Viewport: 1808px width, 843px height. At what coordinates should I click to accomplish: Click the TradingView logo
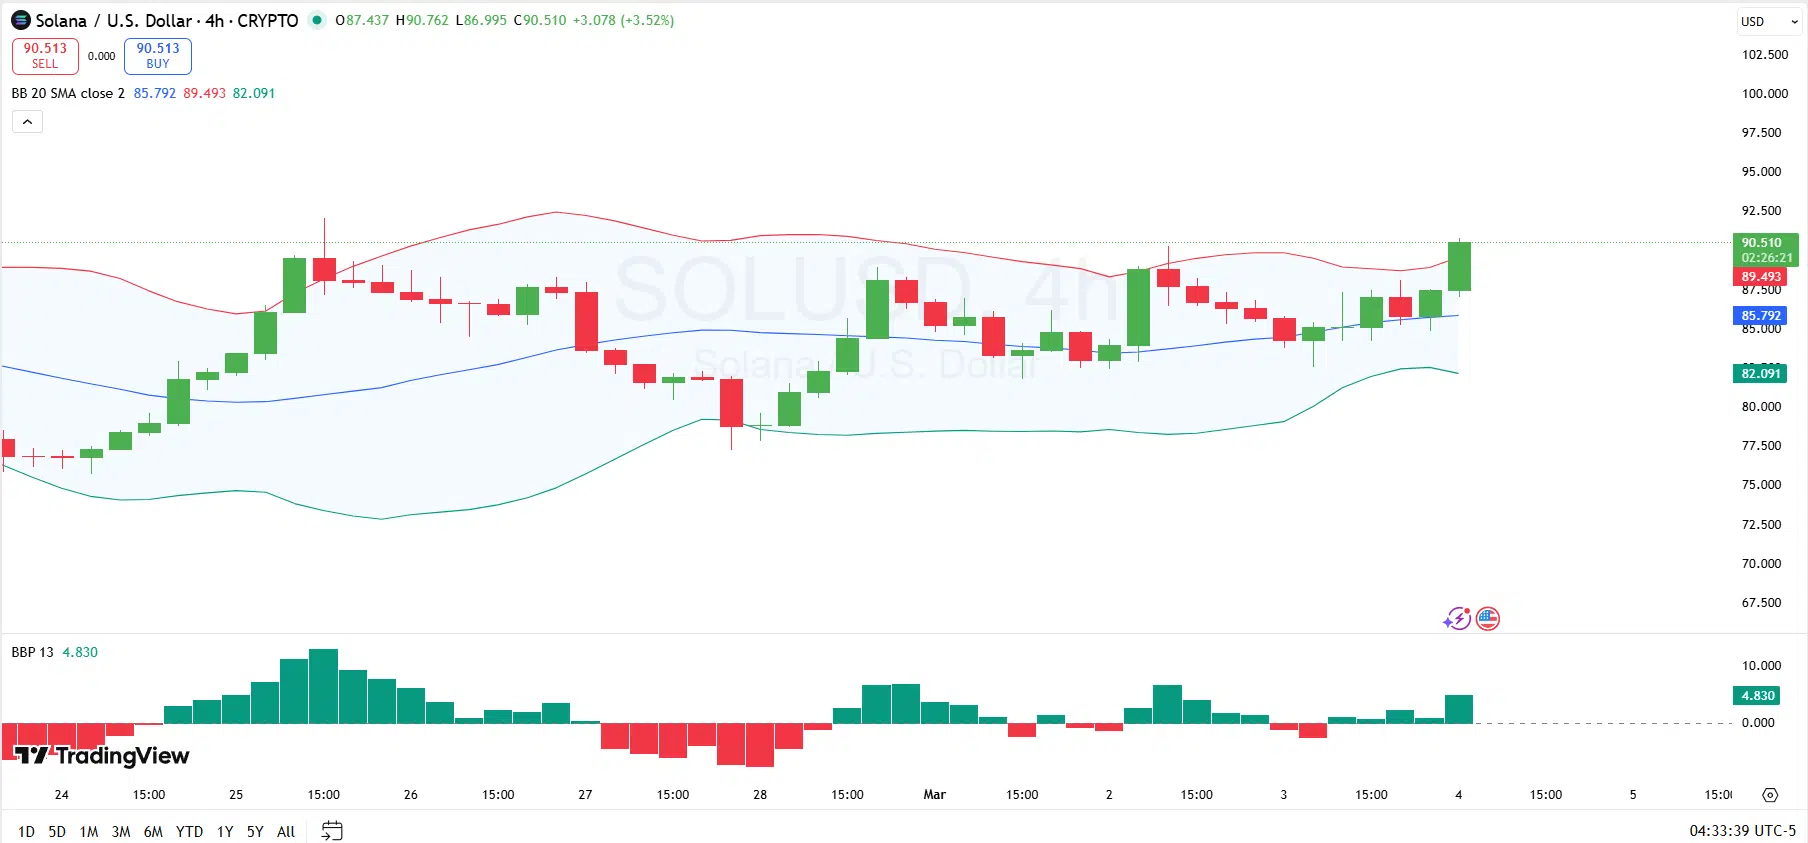tap(103, 755)
